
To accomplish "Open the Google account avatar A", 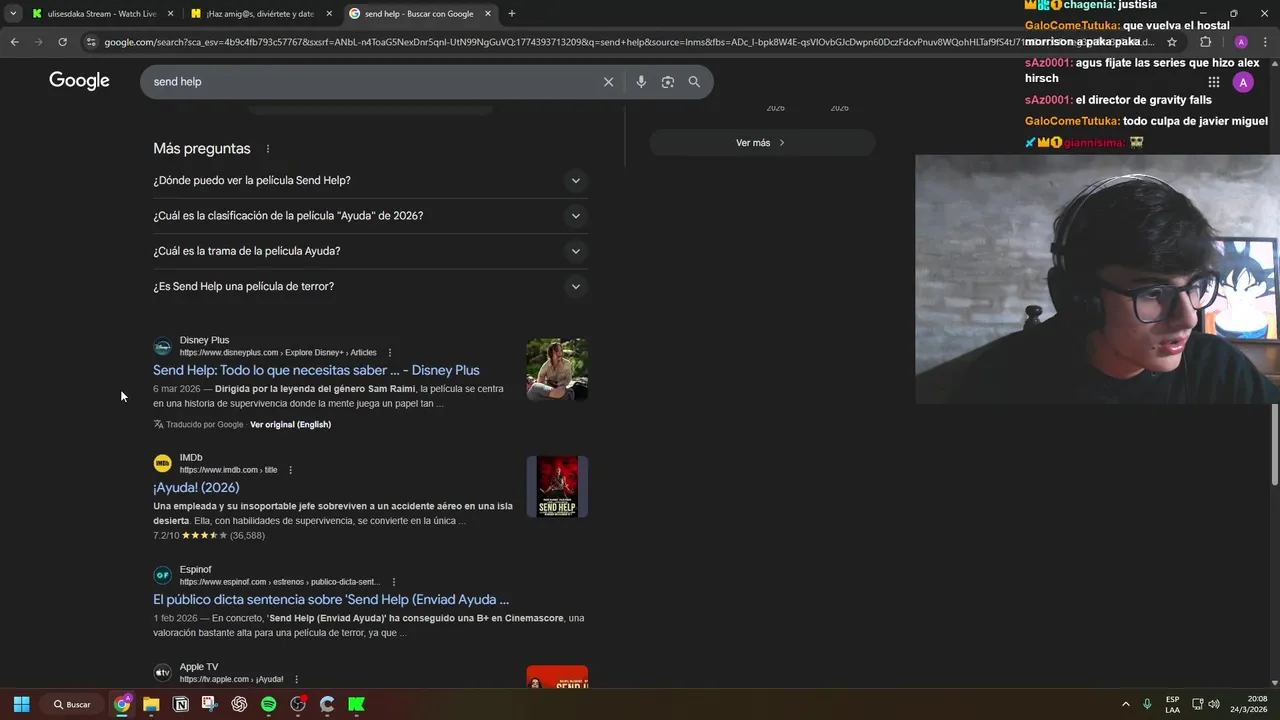I will point(1243,82).
